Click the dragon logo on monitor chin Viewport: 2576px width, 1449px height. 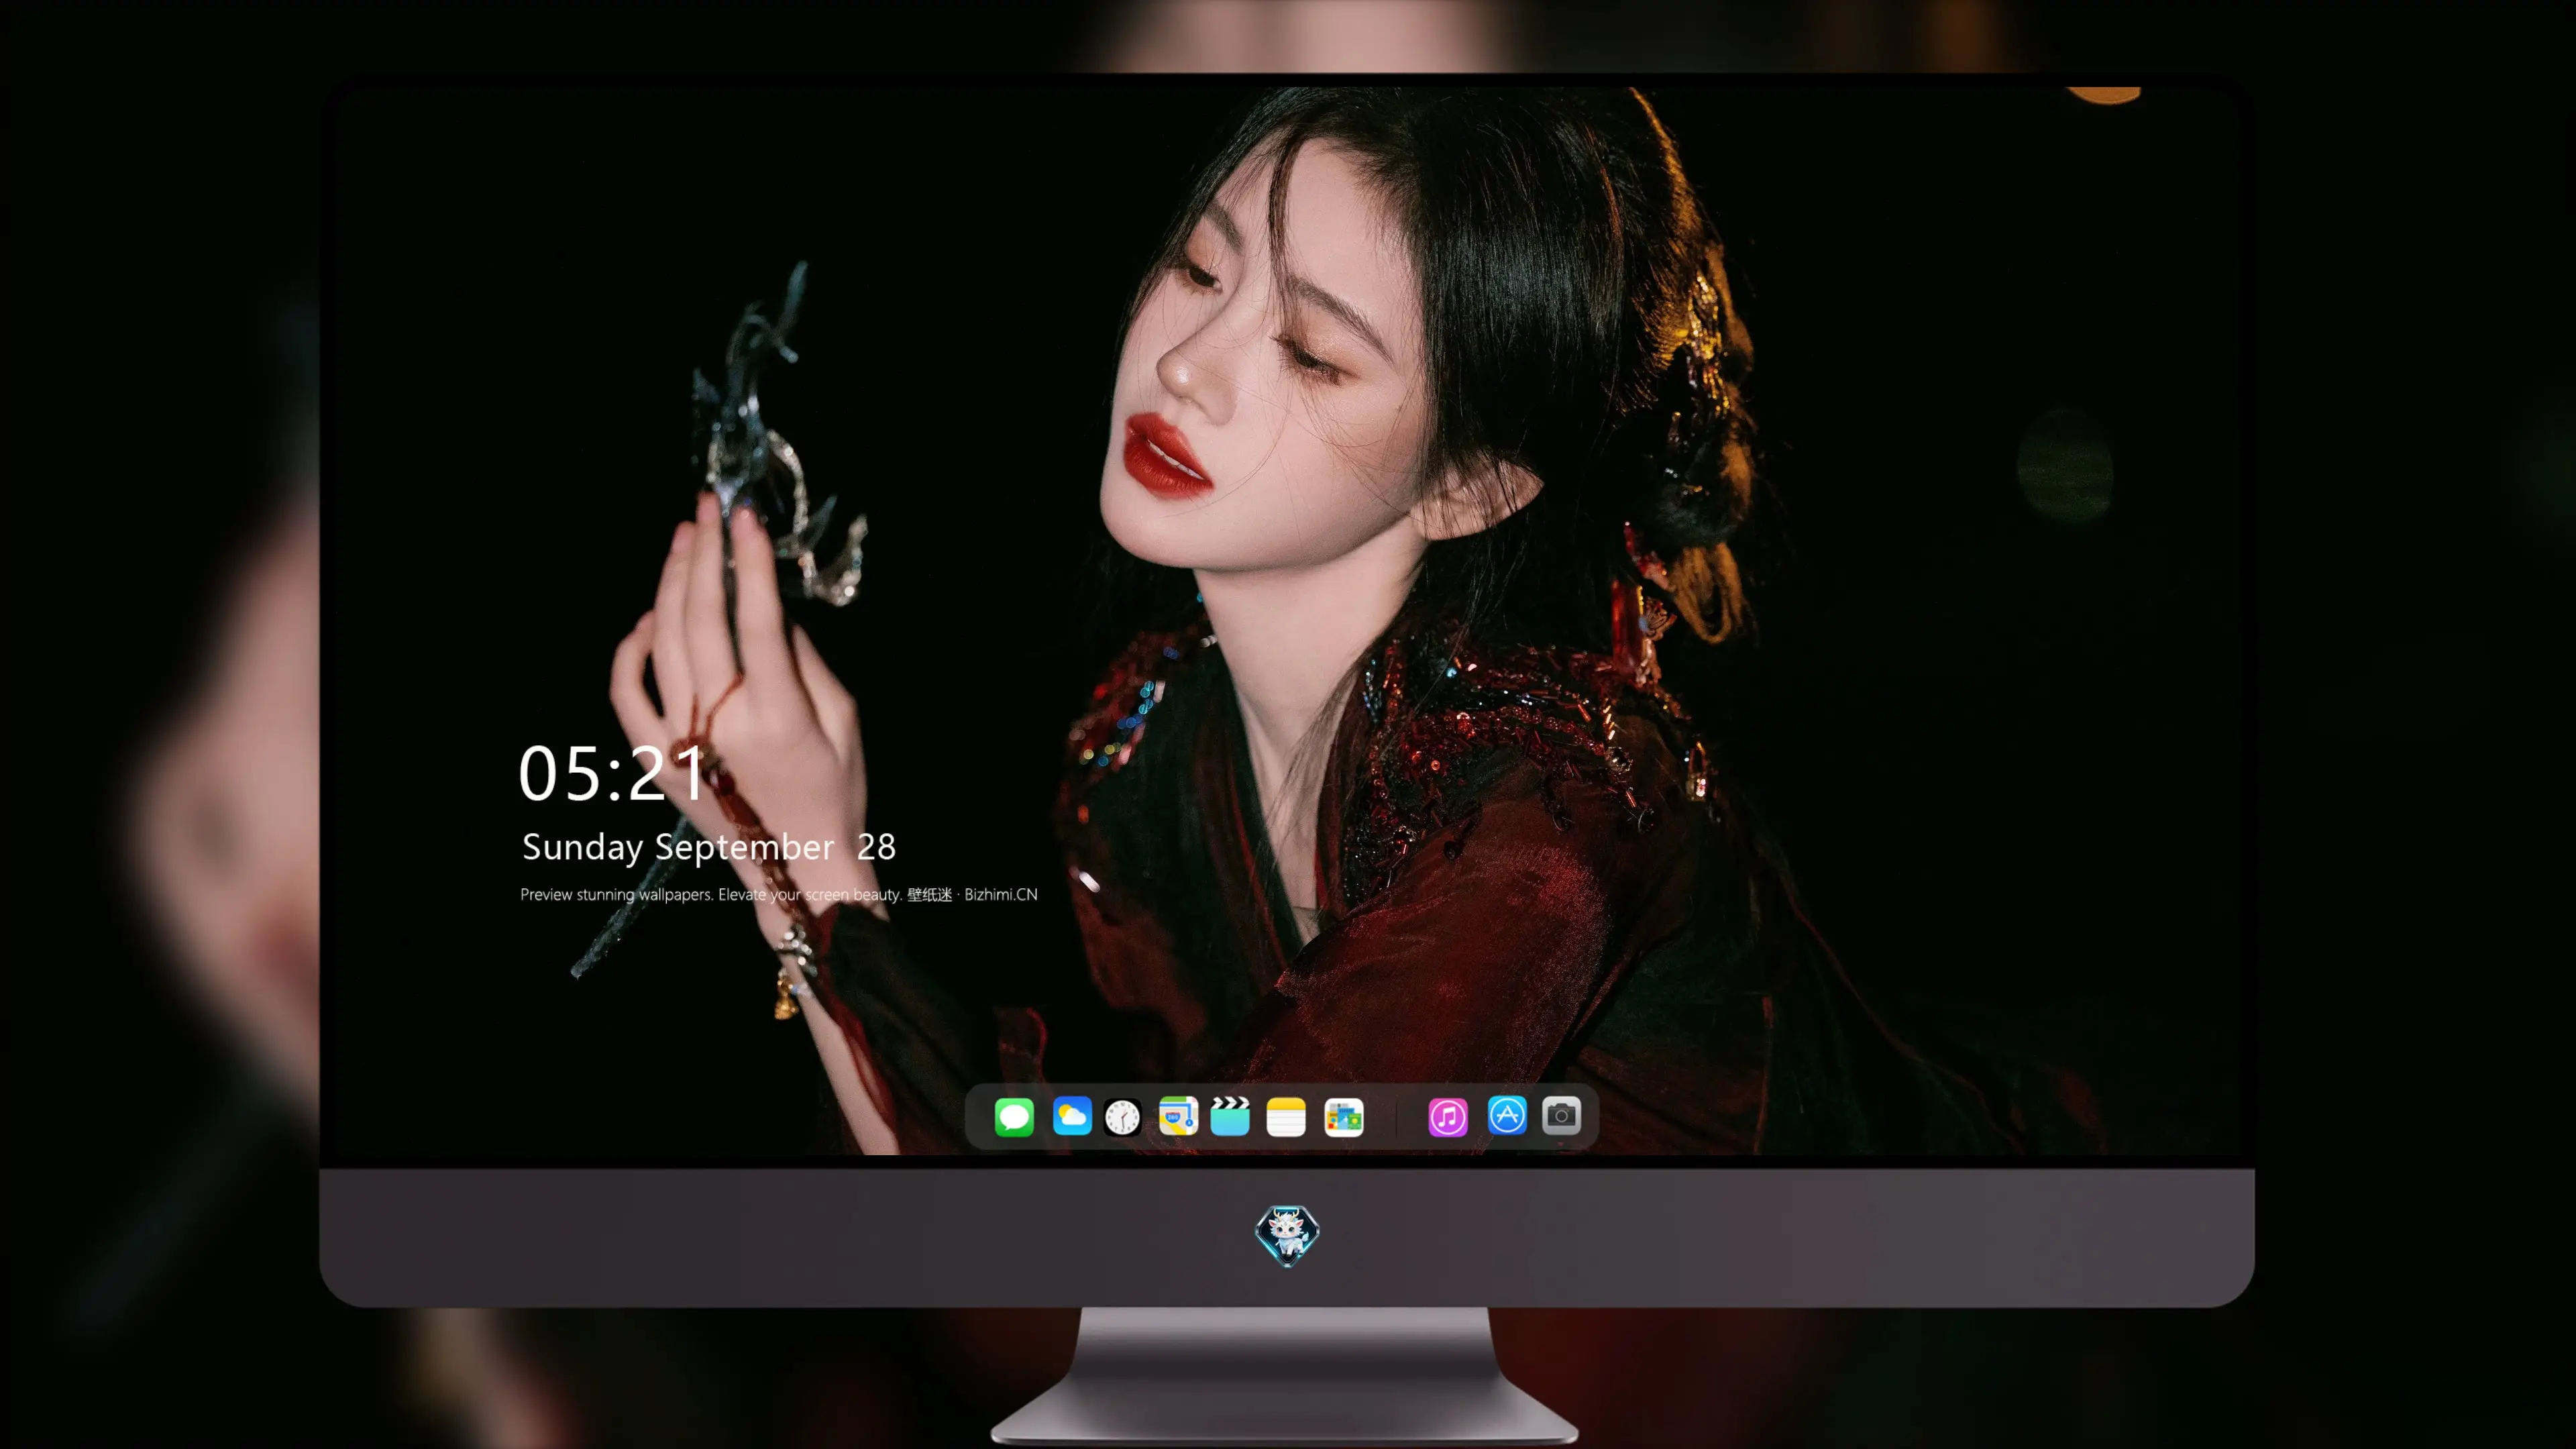pyautogui.click(x=1287, y=1236)
